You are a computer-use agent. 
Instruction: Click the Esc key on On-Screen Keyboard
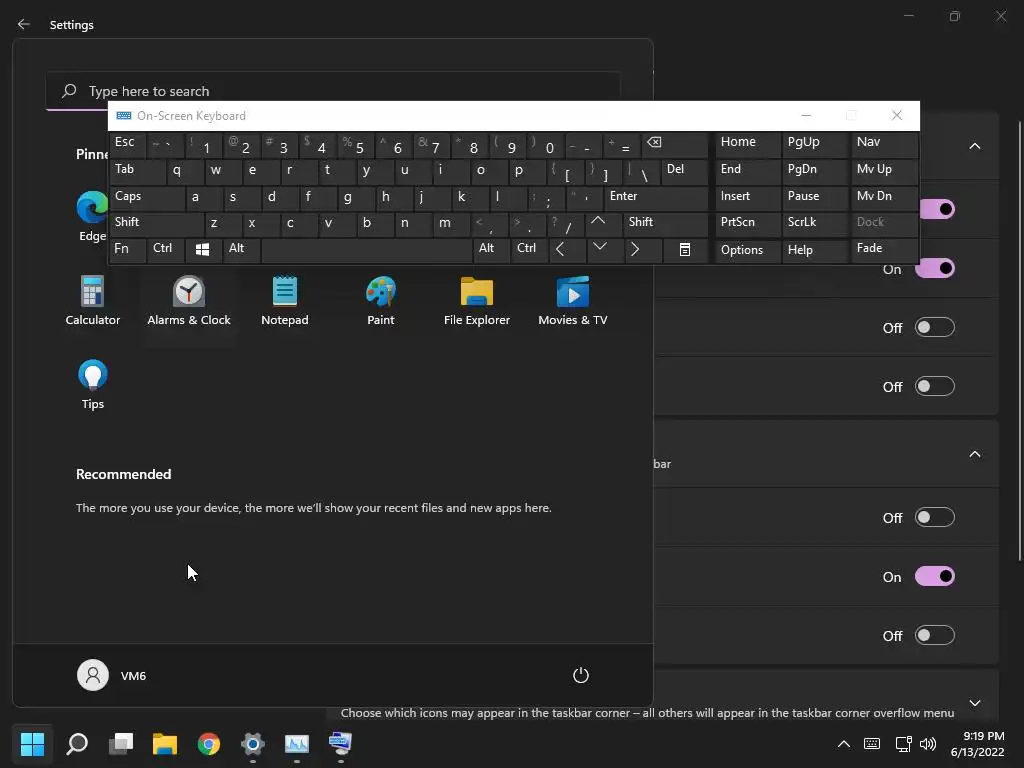[125, 144]
